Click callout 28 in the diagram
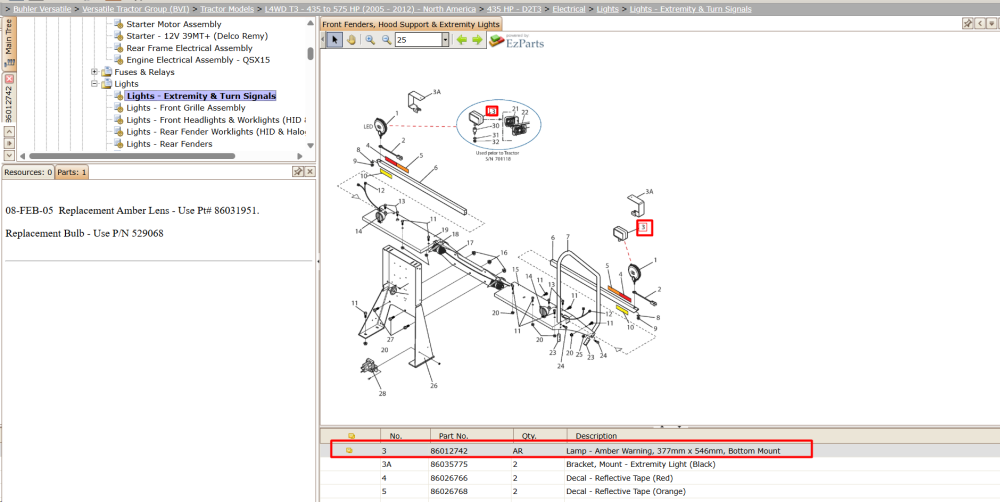The width and height of the screenshot is (1000, 502). [382, 394]
